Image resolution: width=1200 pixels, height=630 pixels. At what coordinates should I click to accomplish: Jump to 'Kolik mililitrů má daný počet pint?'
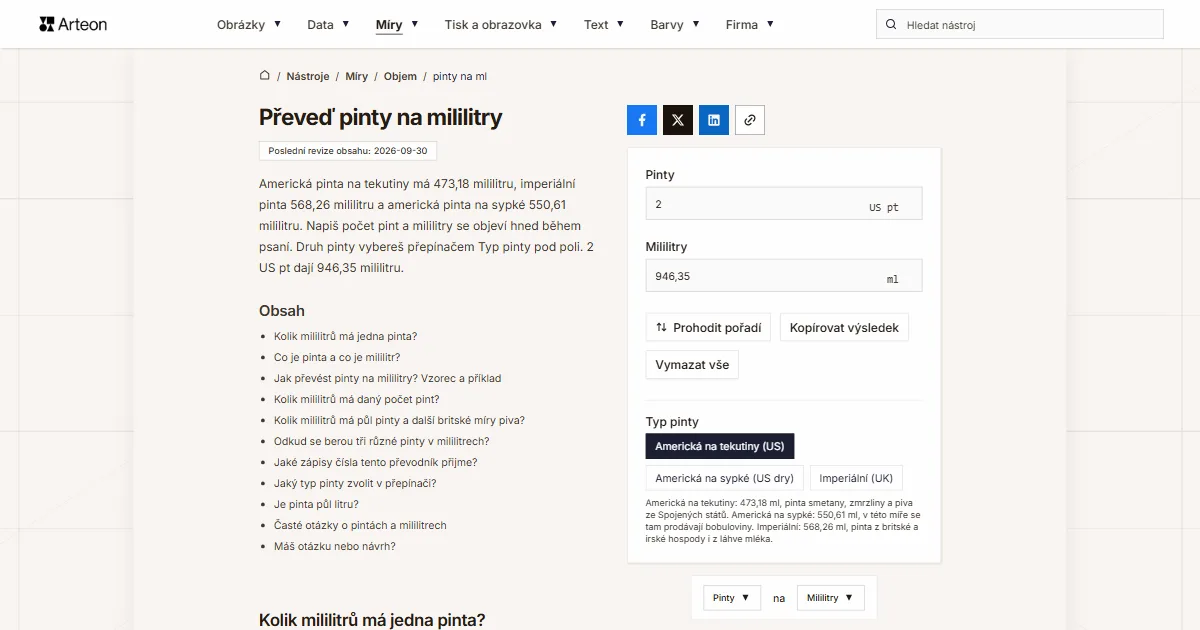coord(356,399)
